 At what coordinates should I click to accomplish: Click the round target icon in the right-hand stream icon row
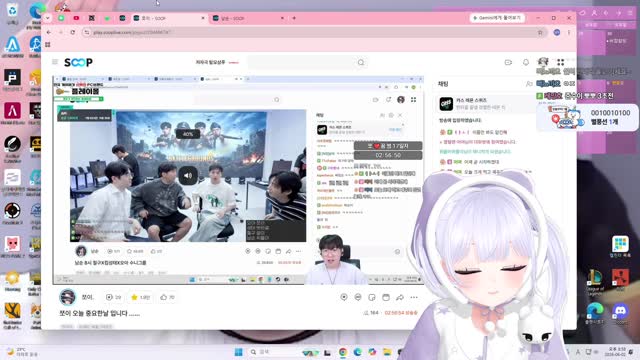pos(344,297)
